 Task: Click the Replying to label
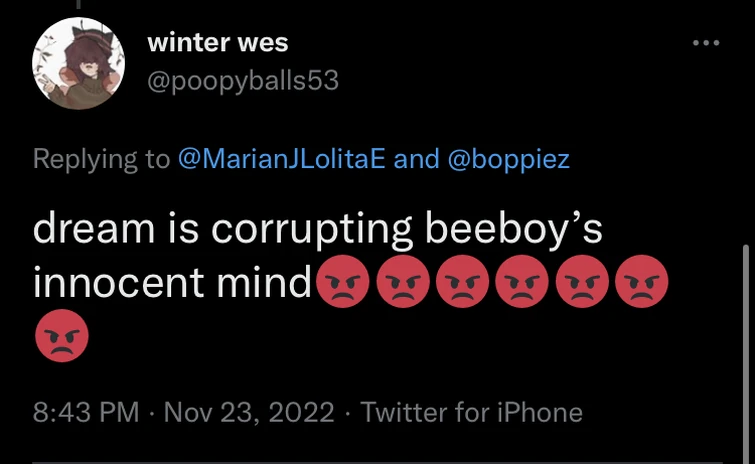pyautogui.click(x=101, y=158)
